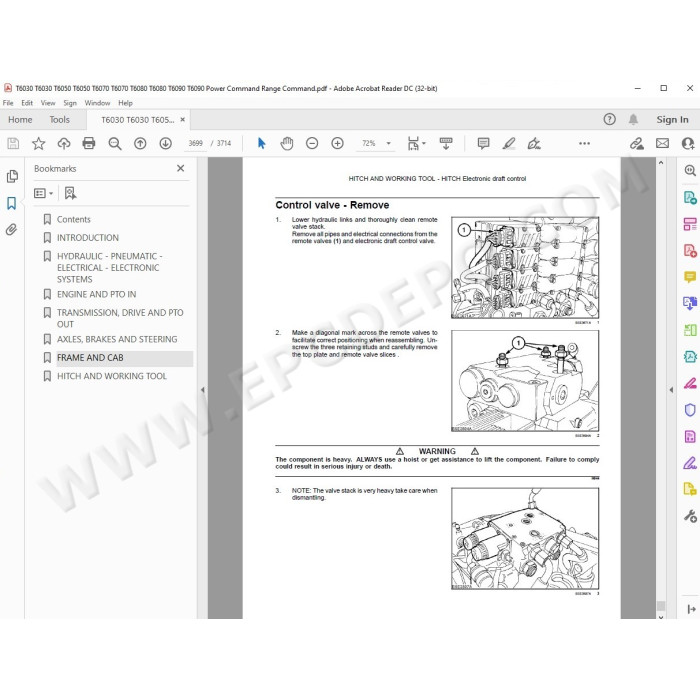Open the Edit menu
Viewport: 700px width, 700px height.
click(x=27, y=103)
